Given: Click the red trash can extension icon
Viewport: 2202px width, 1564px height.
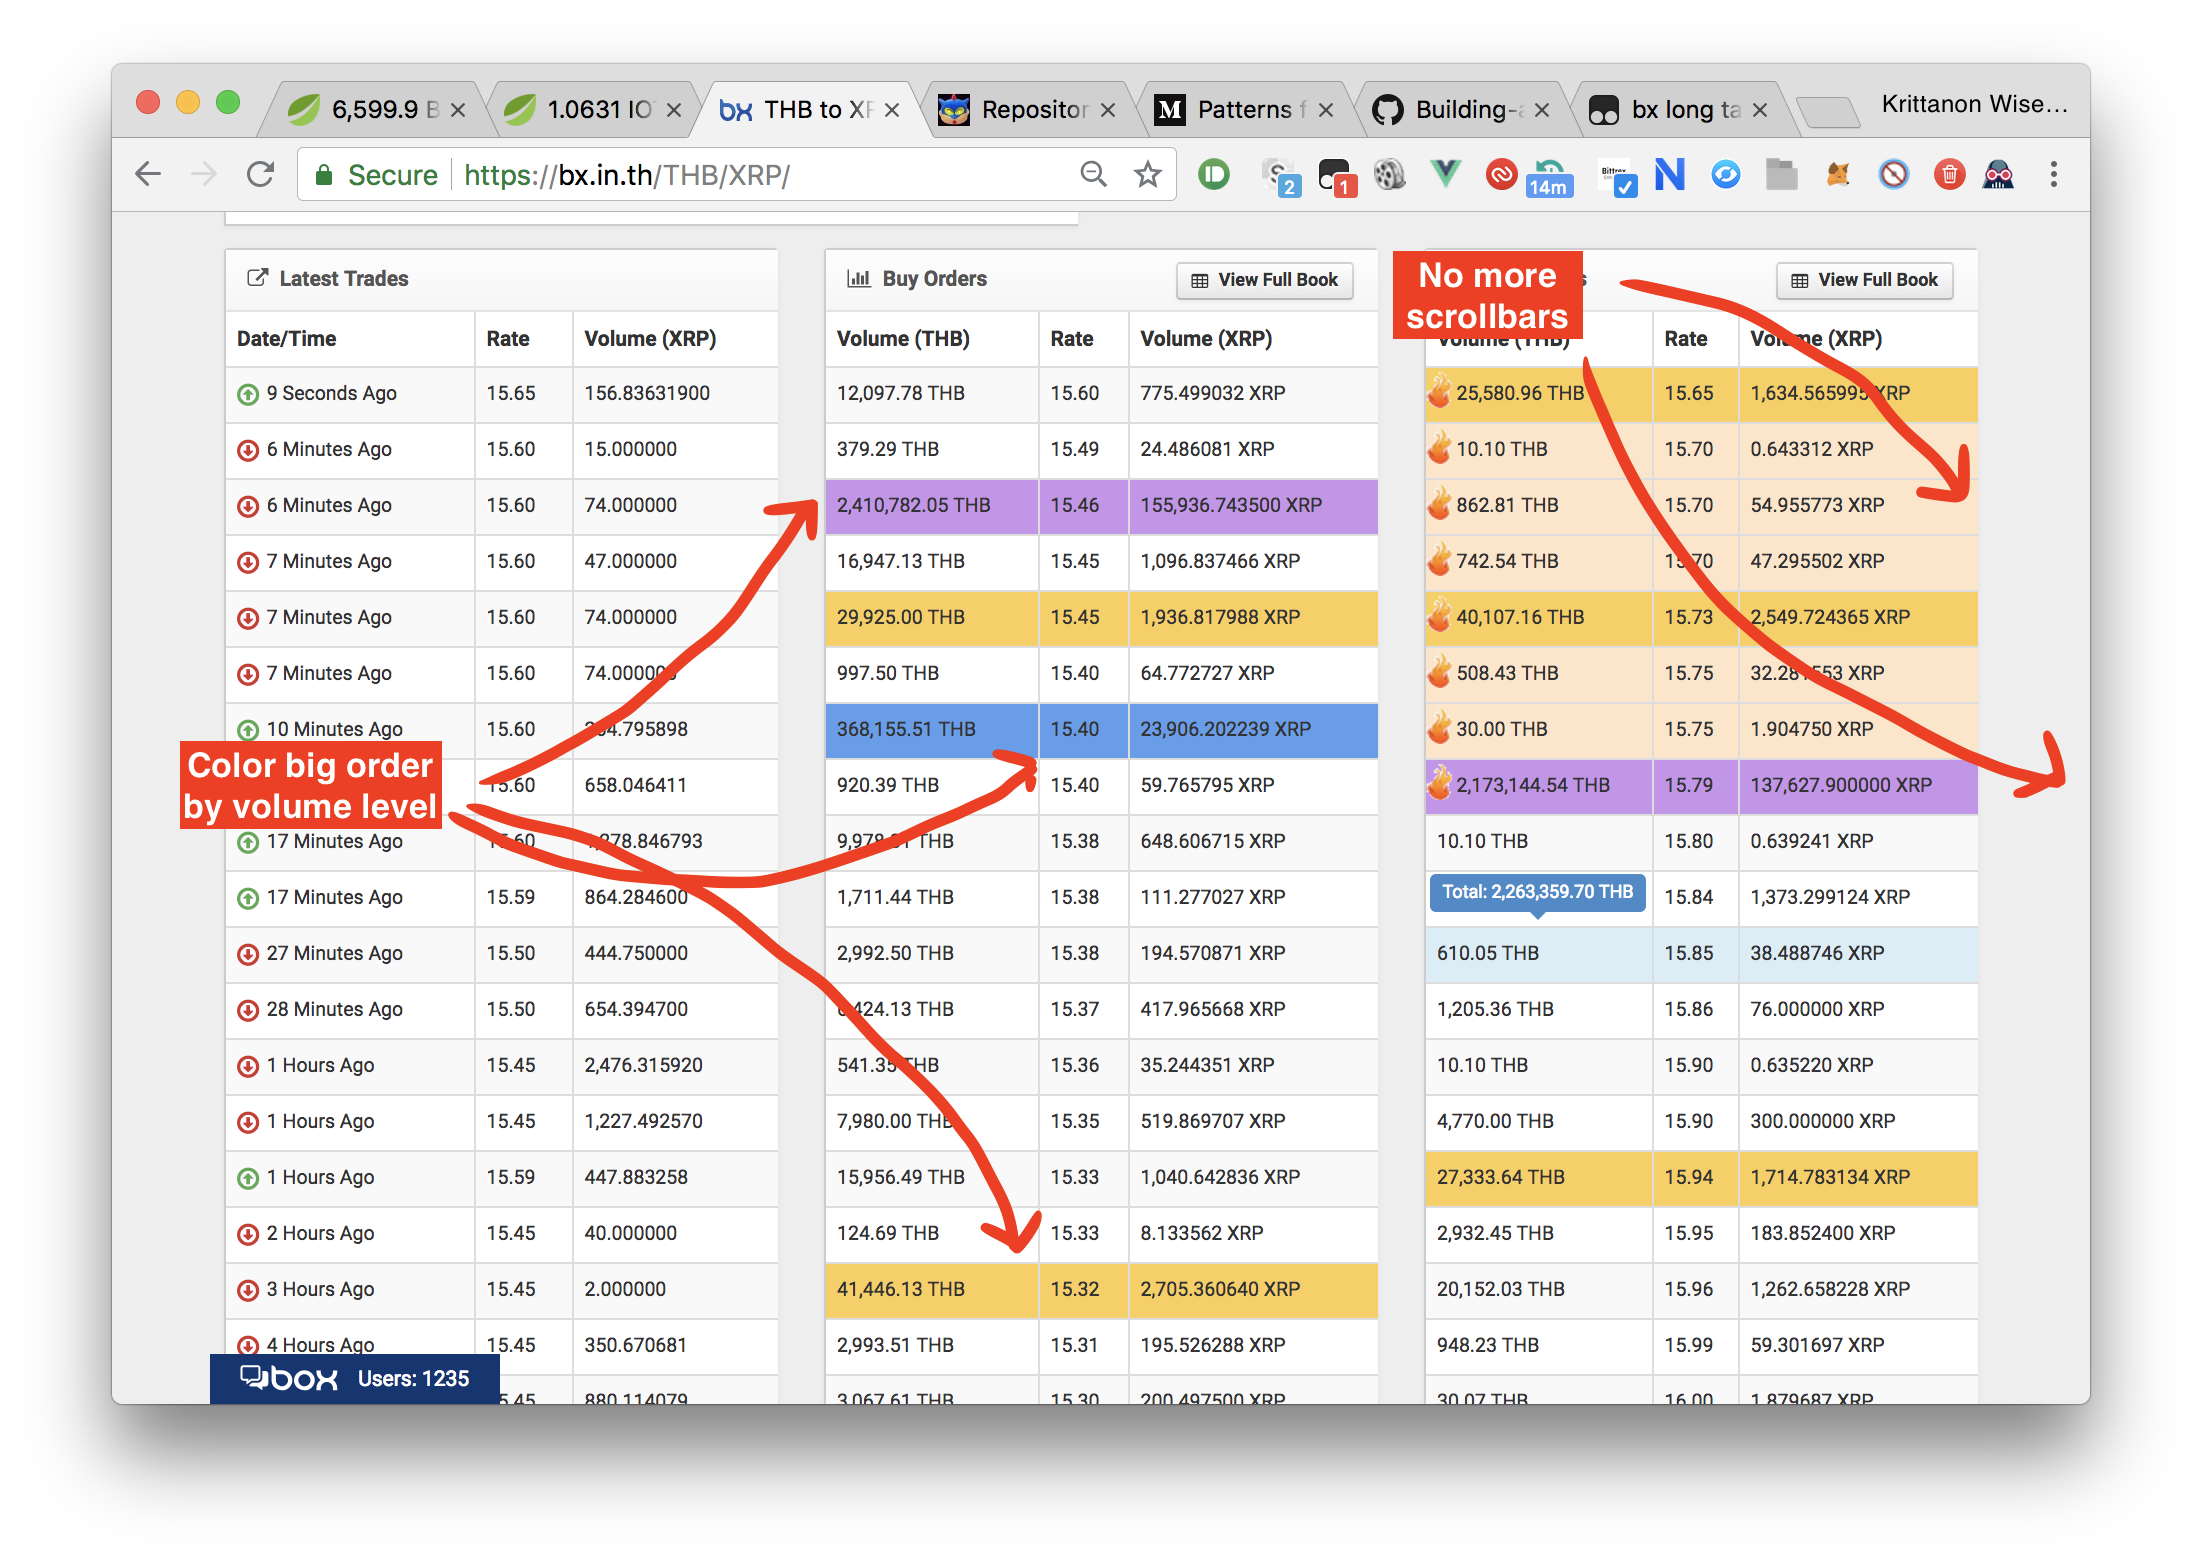Looking at the screenshot, I should [x=1949, y=175].
